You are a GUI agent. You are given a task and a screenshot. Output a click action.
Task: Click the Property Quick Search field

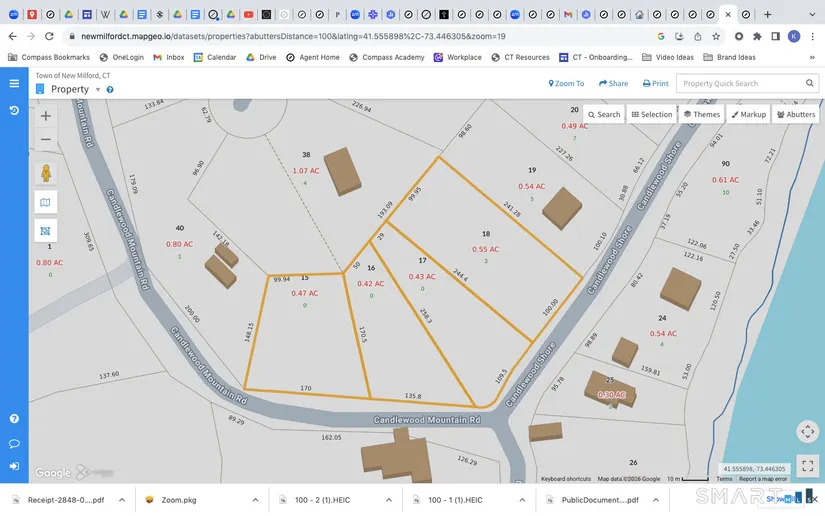point(740,84)
